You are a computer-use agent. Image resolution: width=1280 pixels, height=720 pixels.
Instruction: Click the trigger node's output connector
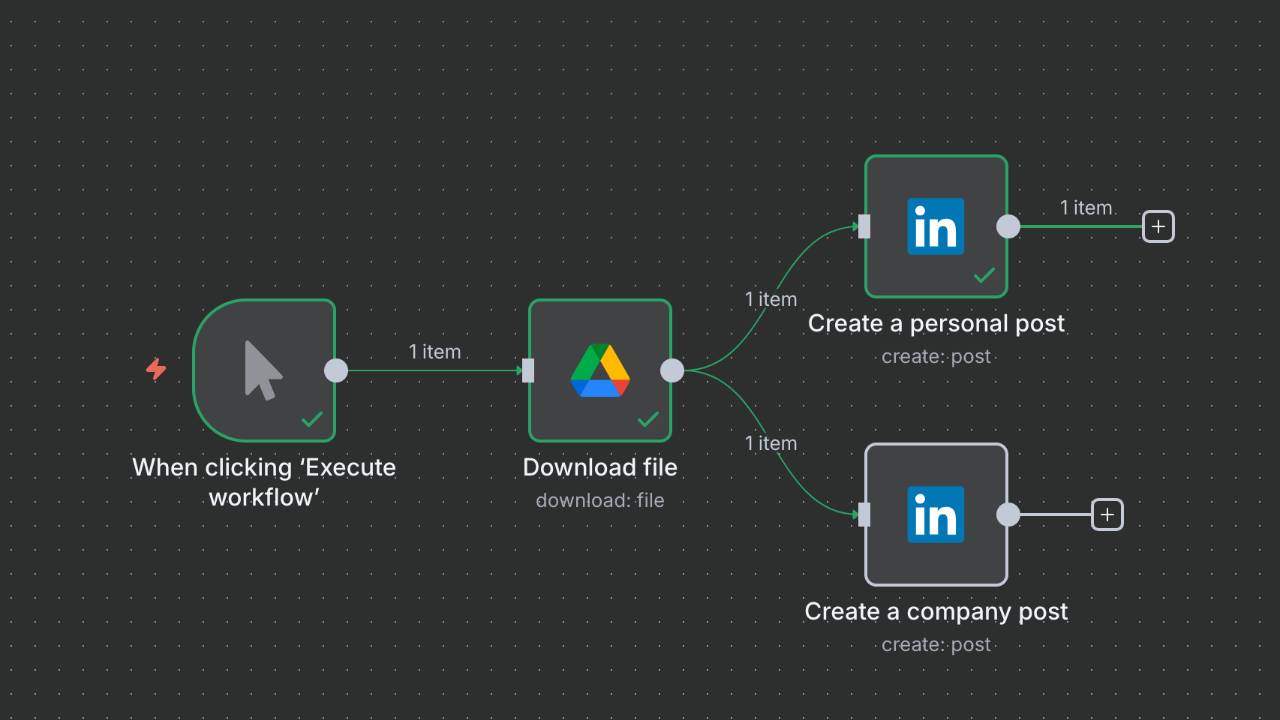[x=336, y=370]
